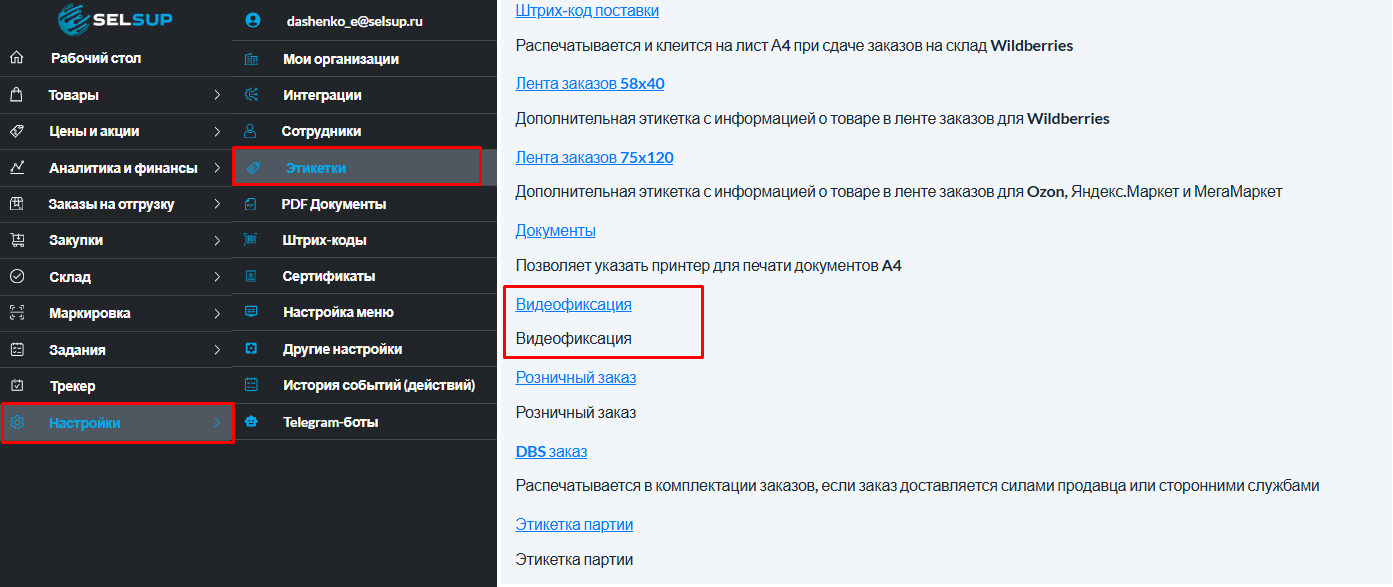
Task: Open the Этикетка партии link
Action: pyautogui.click(x=574, y=524)
